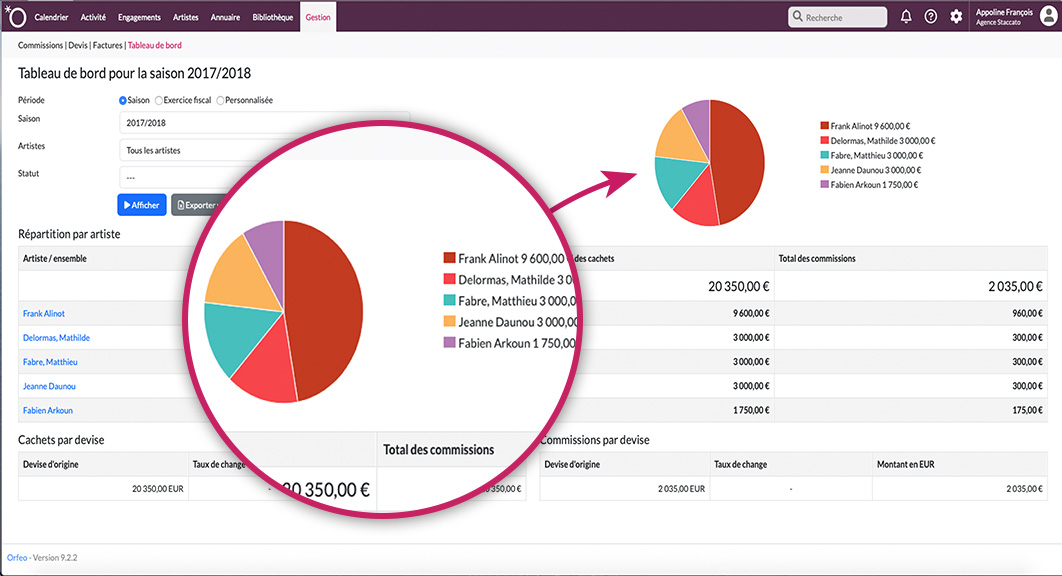Open the Engagements menu
The width and height of the screenshot is (1062, 576).
pyautogui.click(x=138, y=17)
